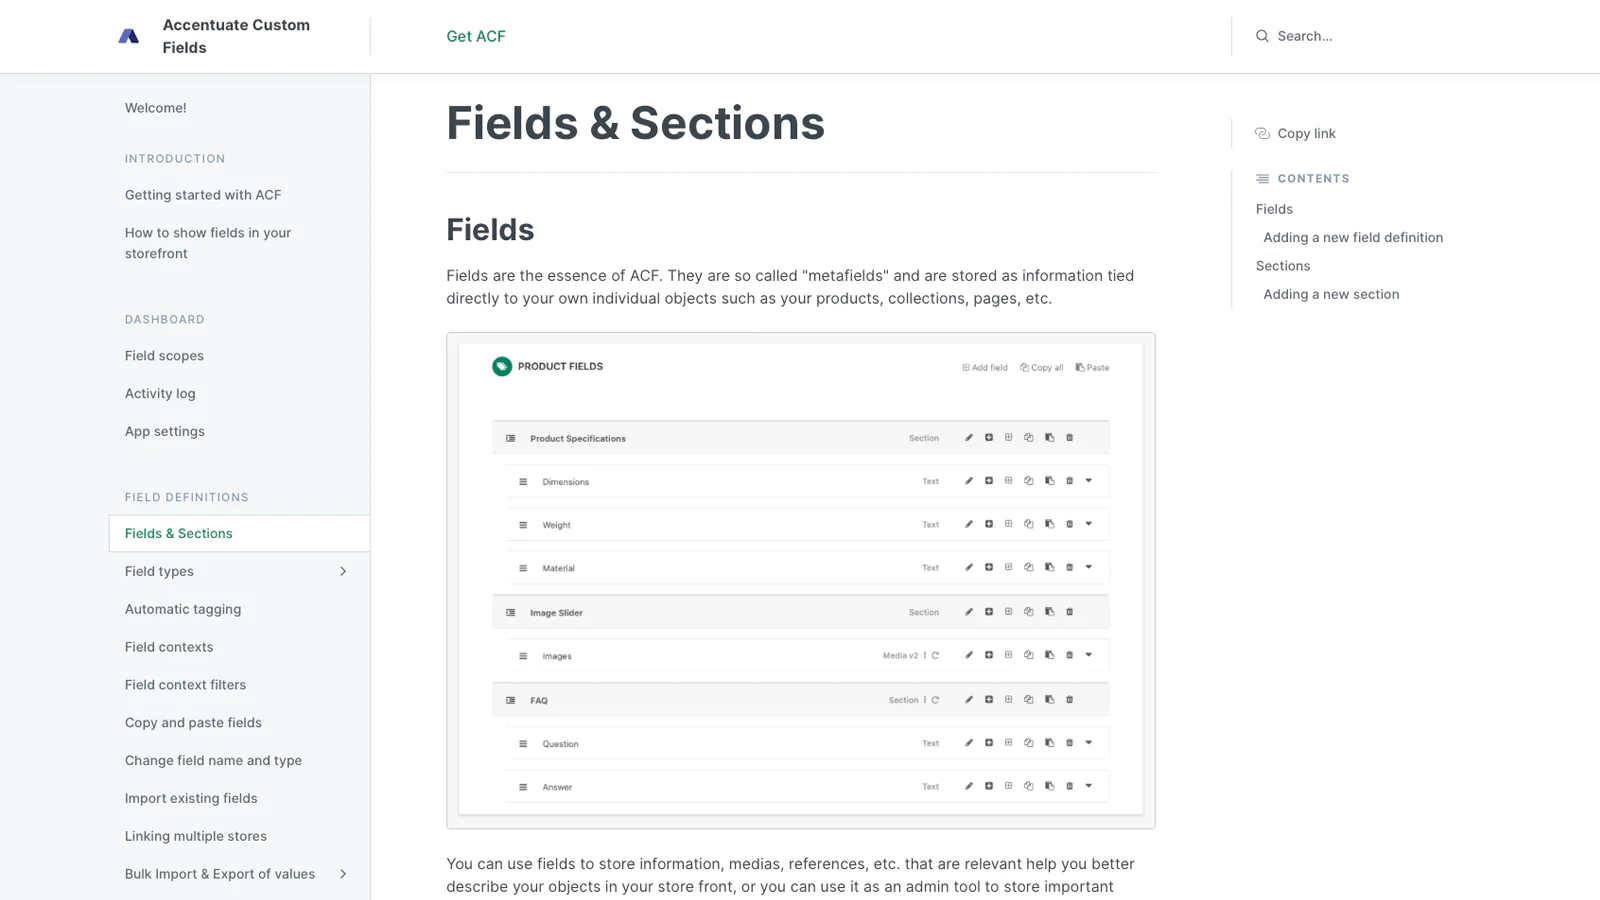Click the refresh icon on the FAQ section row

tap(935, 700)
